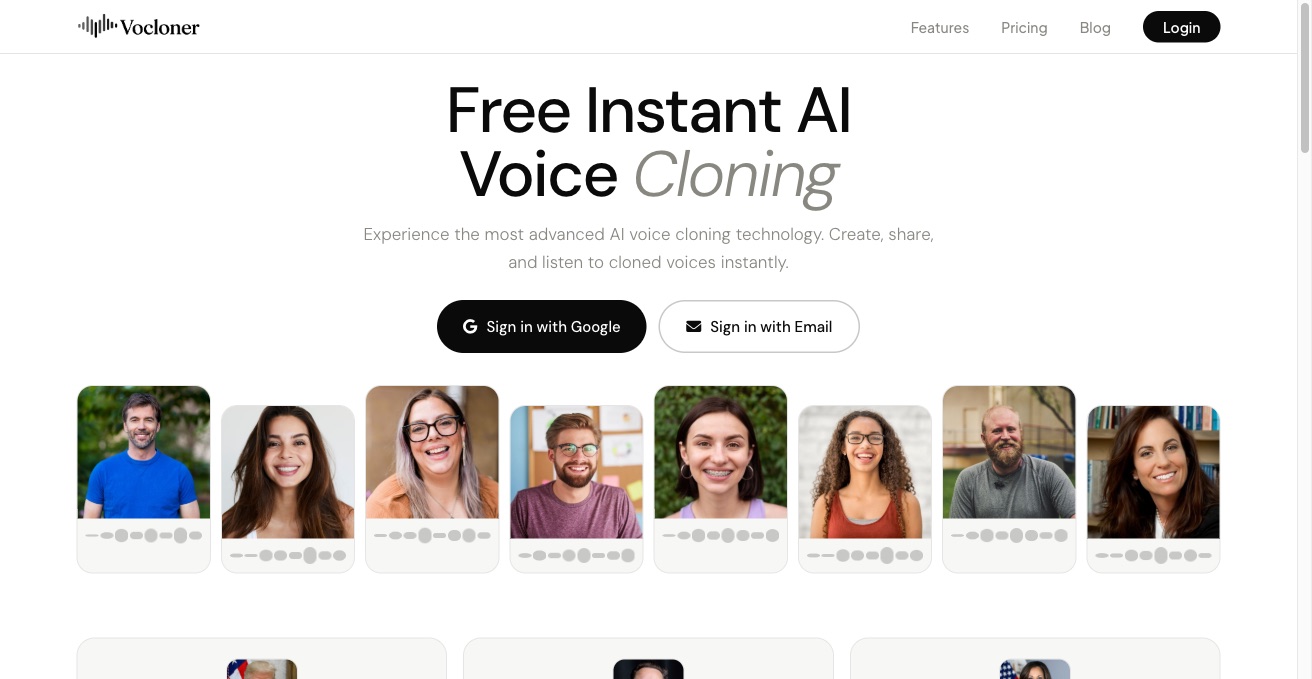
Task: Sign in with Google
Action: click(541, 326)
